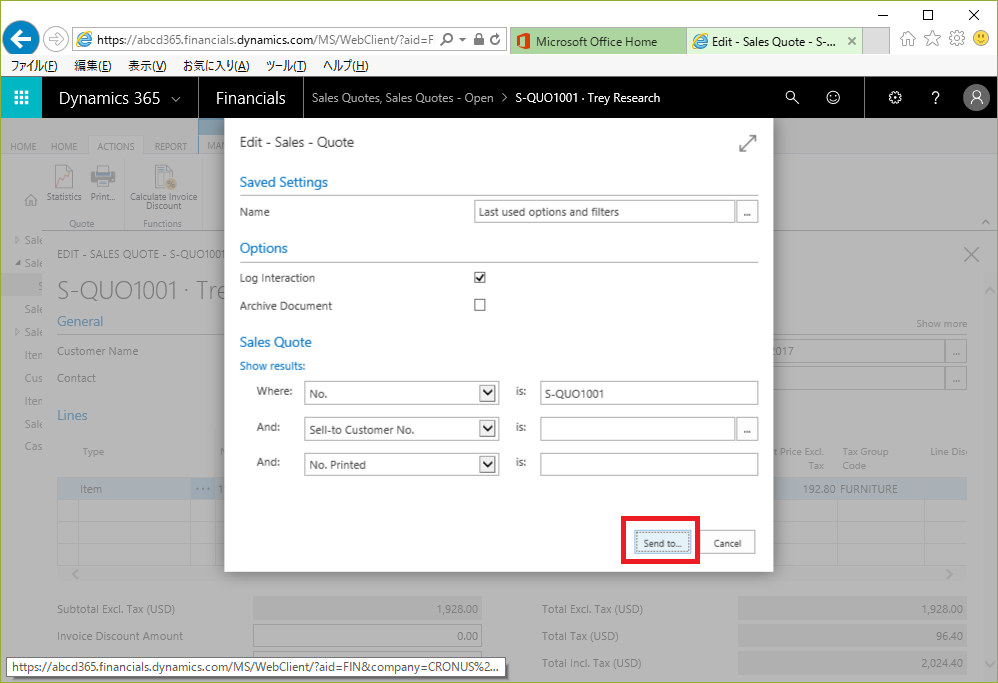Screen dimensions: 998x683
Task: Click the Cancel button in dialog
Action: (x=727, y=543)
